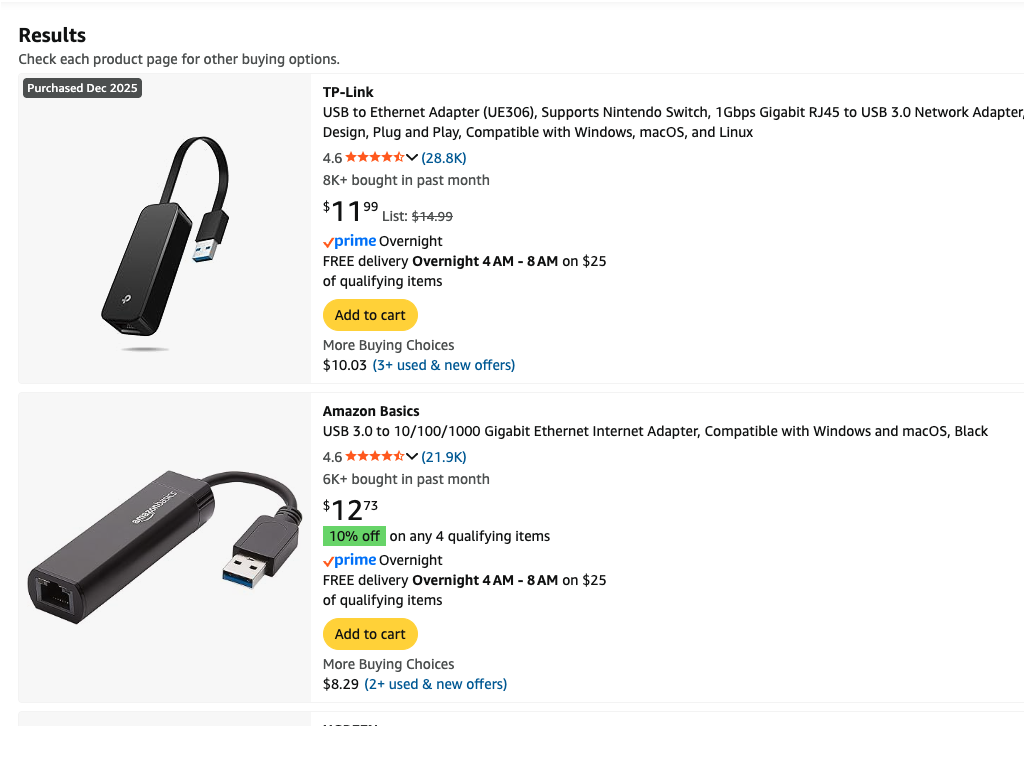
Task: Expand the Amazon Basics rating breakdown chevron
Action: pos(410,456)
